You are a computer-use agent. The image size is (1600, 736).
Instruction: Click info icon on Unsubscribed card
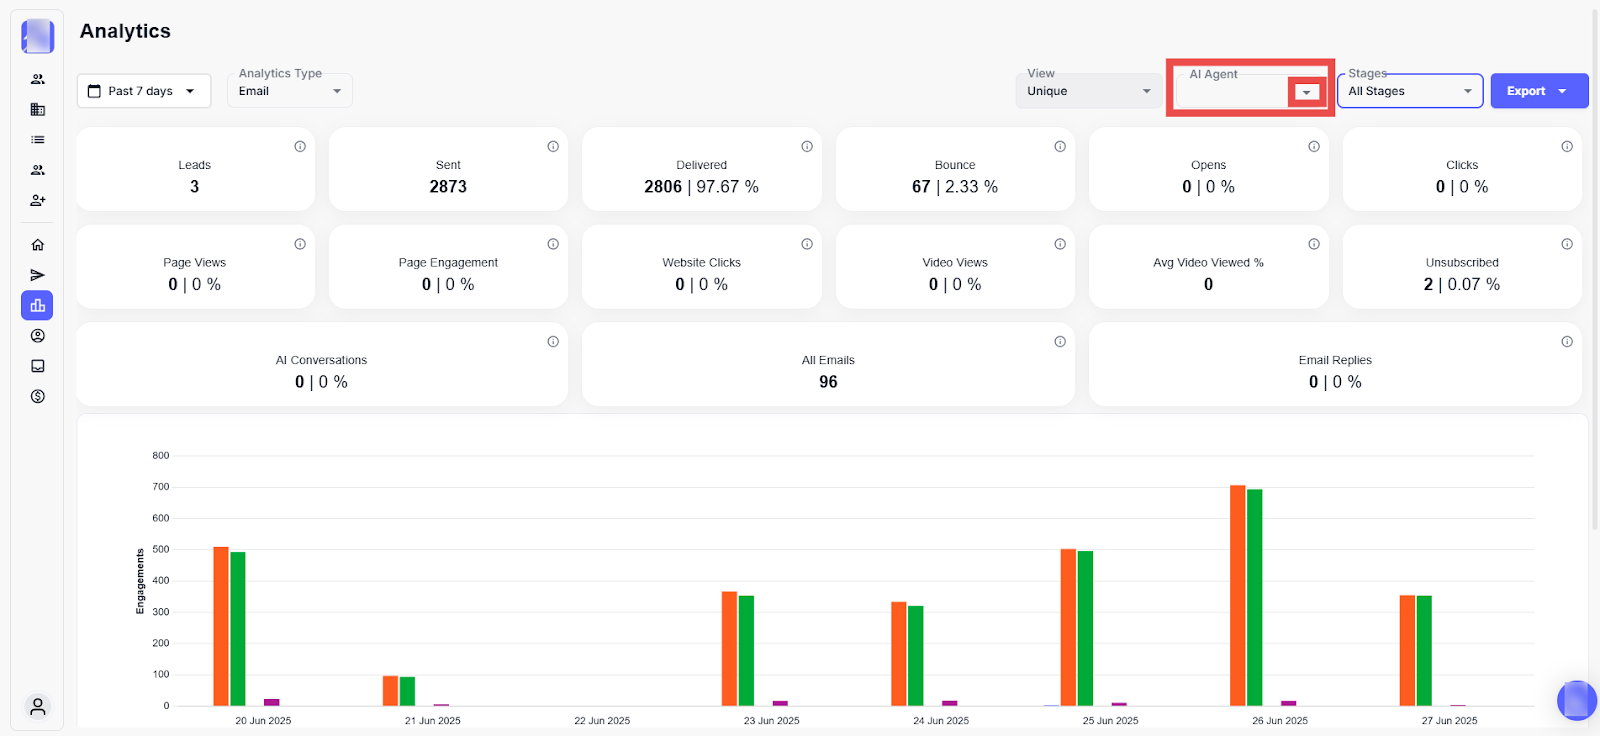1567,244
